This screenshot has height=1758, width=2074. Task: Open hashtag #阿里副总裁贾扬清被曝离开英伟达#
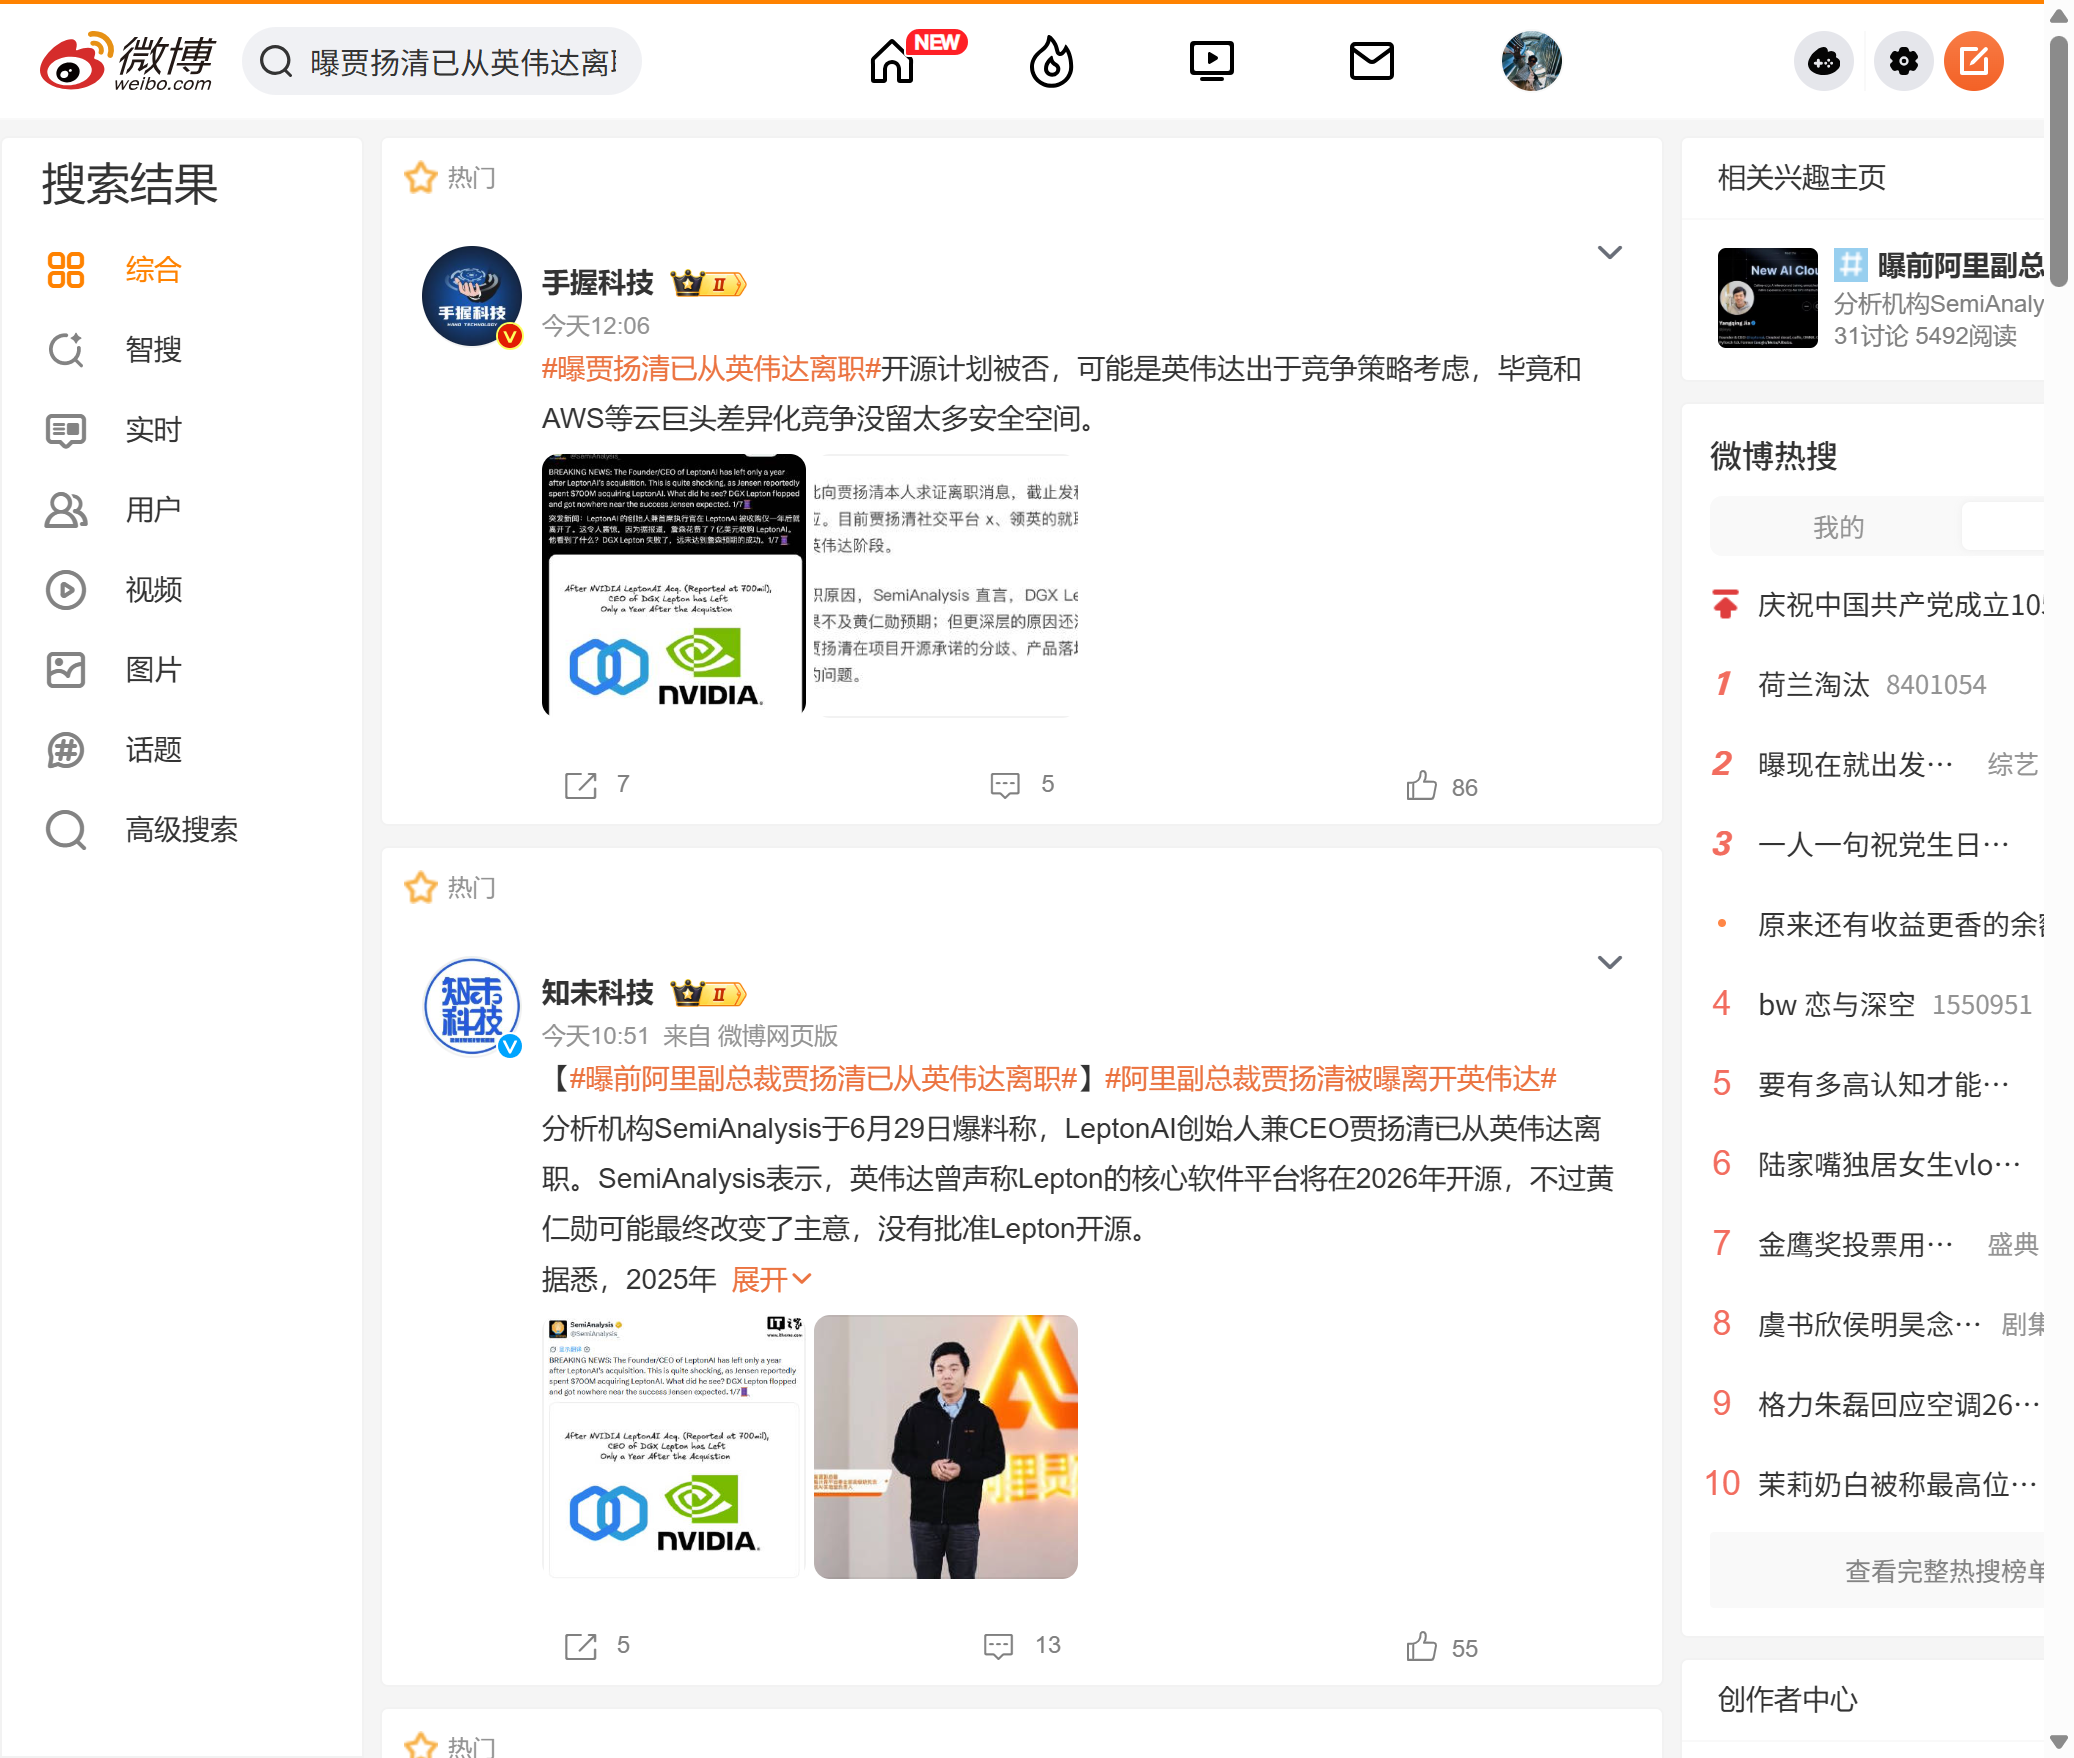pyautogui.click(x=1331, y=1079)
